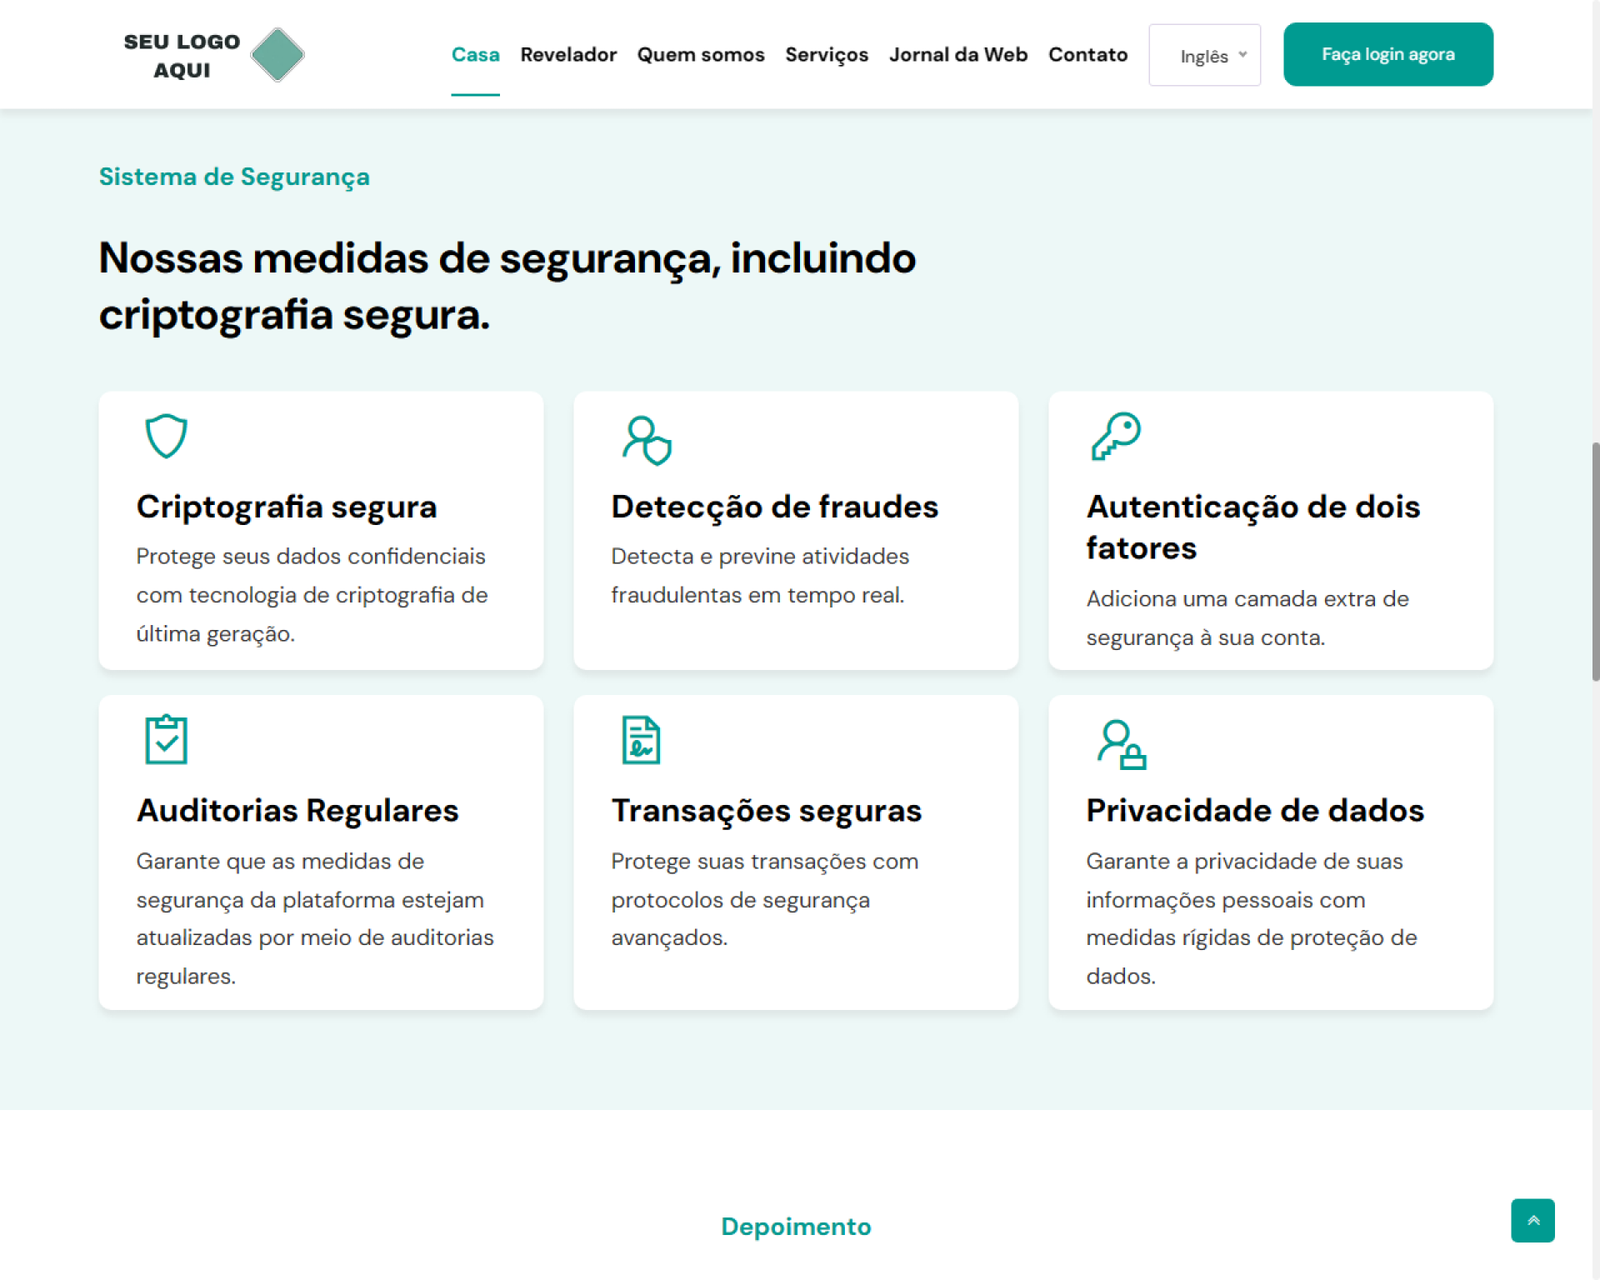Viewport: 1600px width, 1280px height.
Task: Click the user-shield fraud detection icon
Action: [646, 440]
